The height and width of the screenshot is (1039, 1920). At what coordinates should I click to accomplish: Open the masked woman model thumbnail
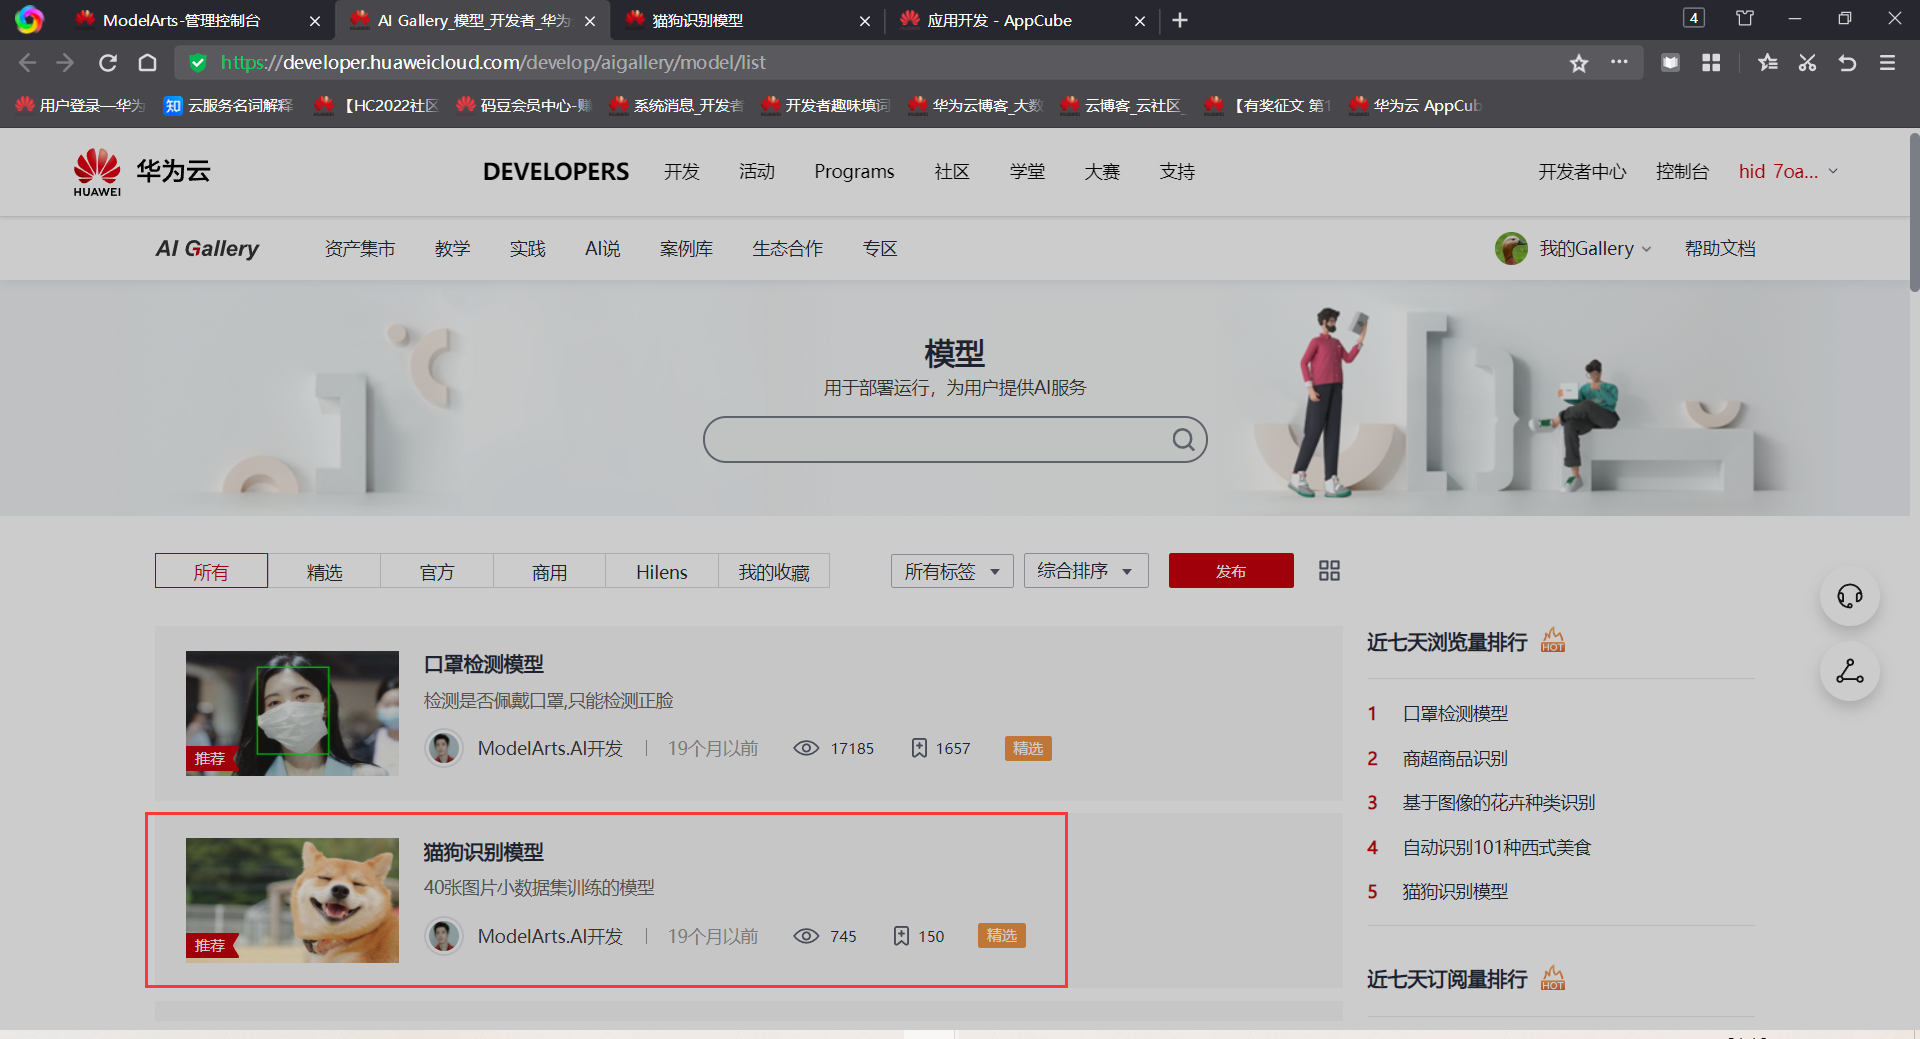click(292, 713)
